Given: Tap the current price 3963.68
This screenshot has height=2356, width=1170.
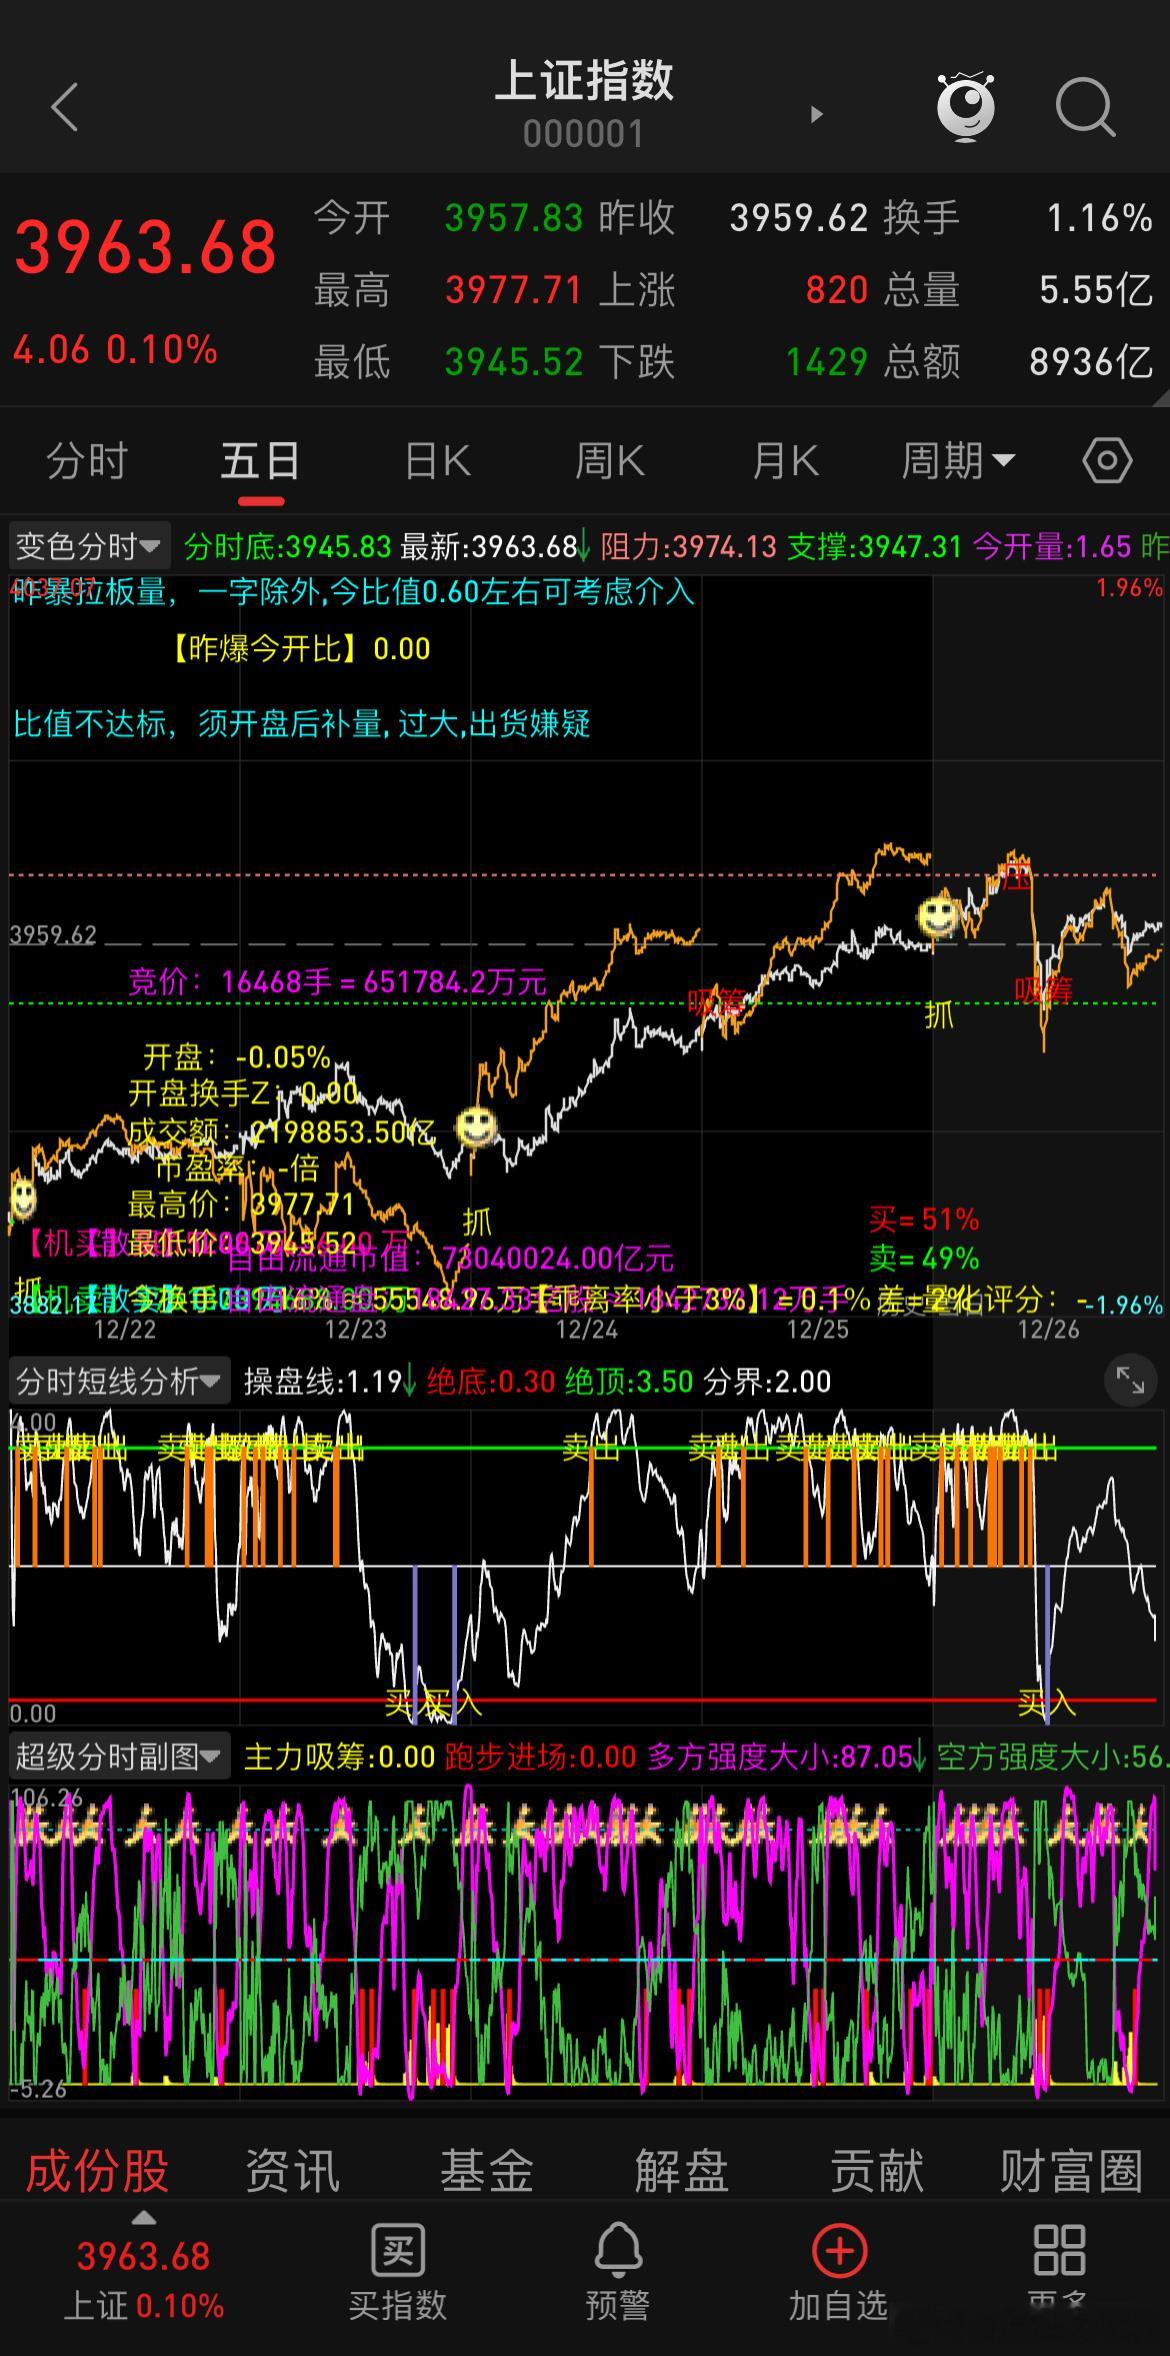Looking at the screenshot, I should pos(145,247).
